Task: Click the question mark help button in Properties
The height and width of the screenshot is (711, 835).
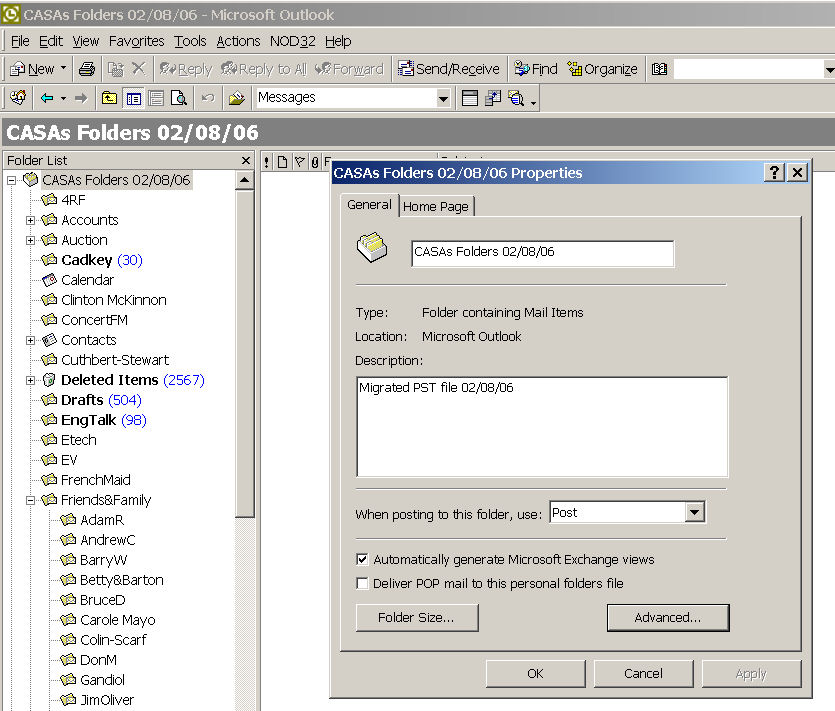Action: 774,173
